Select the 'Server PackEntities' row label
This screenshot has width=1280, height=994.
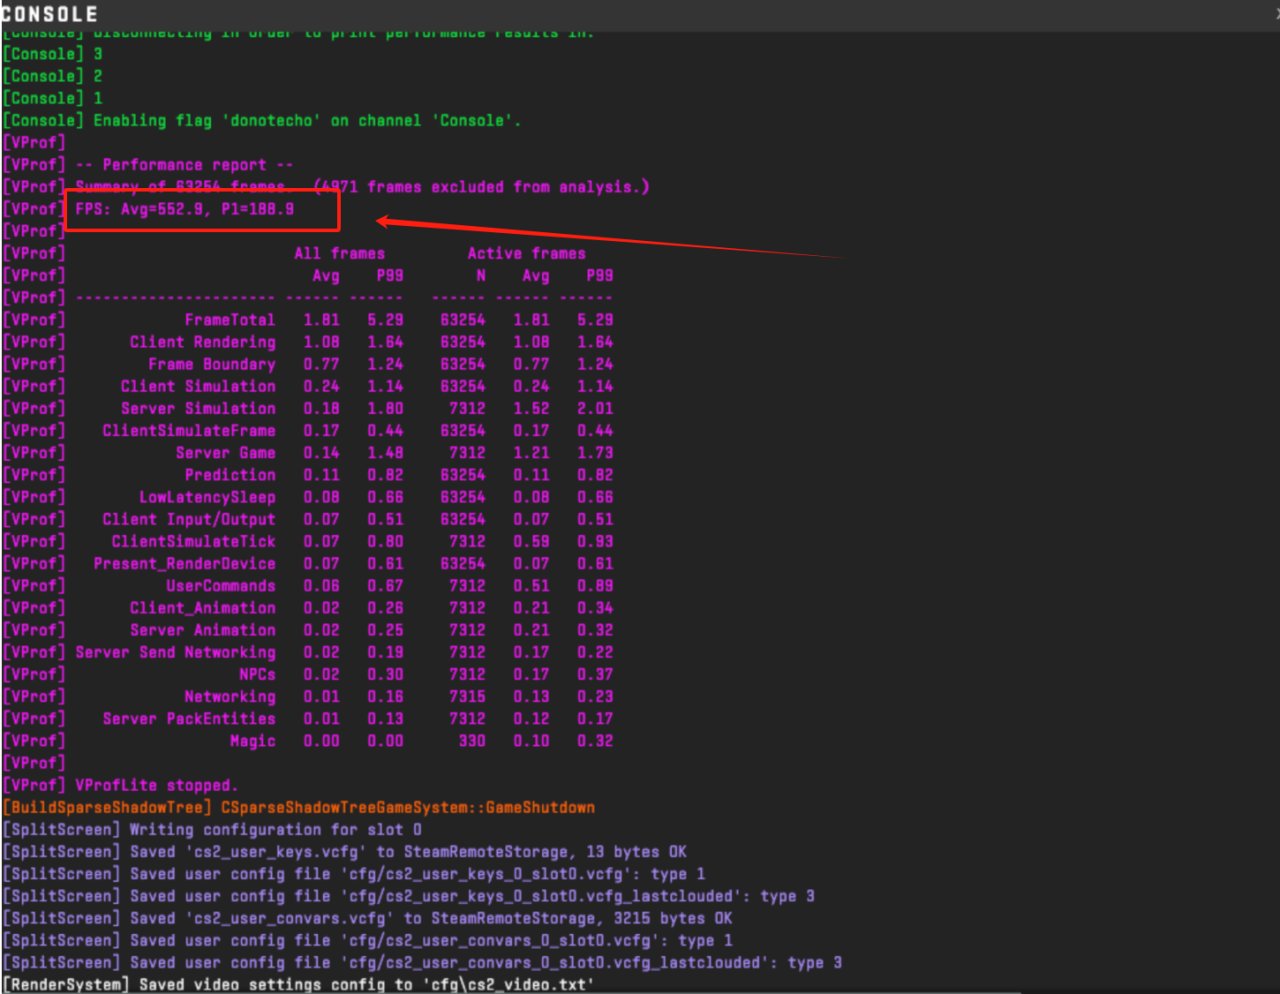[189, 718]
